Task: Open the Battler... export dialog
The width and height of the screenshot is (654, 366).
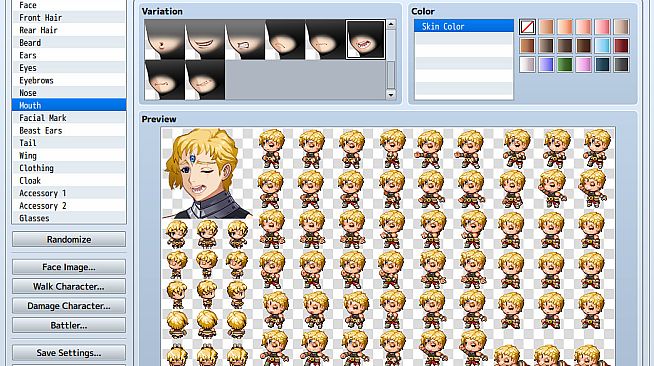Action: [x=69, y=325]
